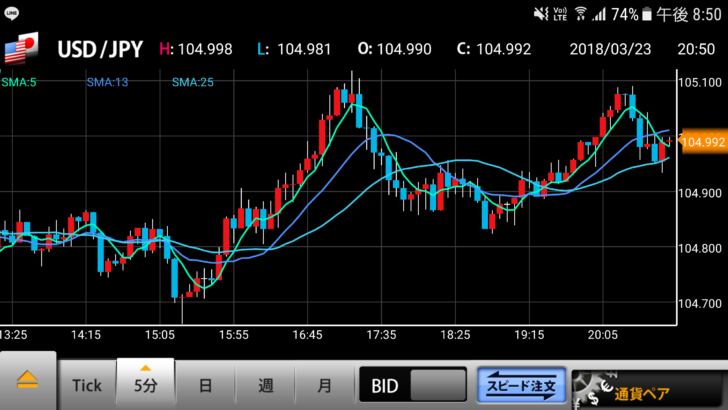This screenshot has height=410, width=728.
Task: Tap the VoLTE status icon
Action: pyautogui.click(x=561, y=14)
